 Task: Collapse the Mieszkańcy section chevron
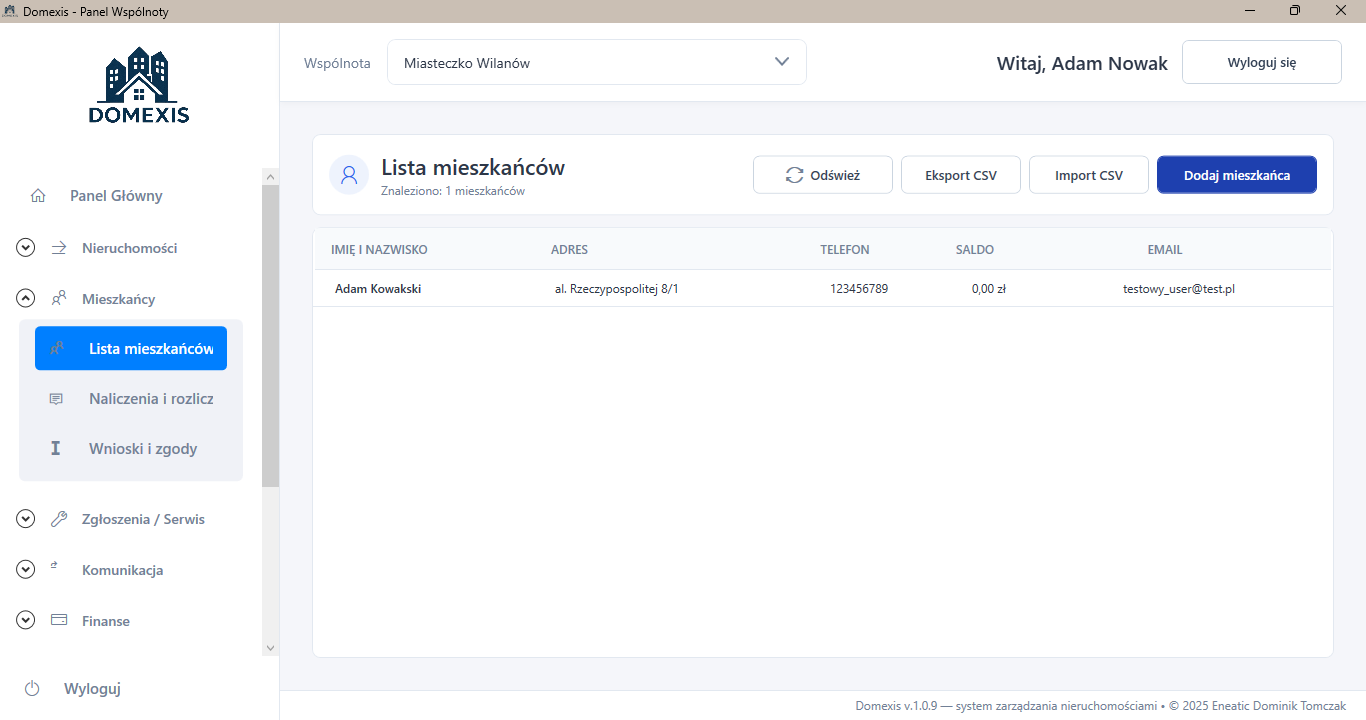26,299
